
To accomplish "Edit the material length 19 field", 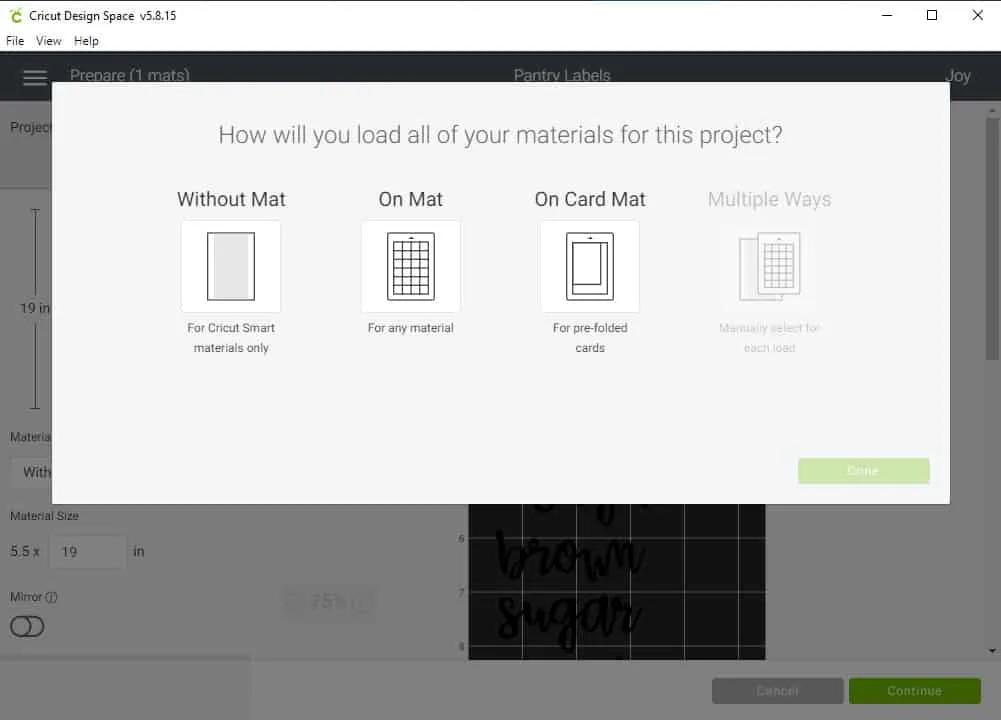I will (88, 551).
